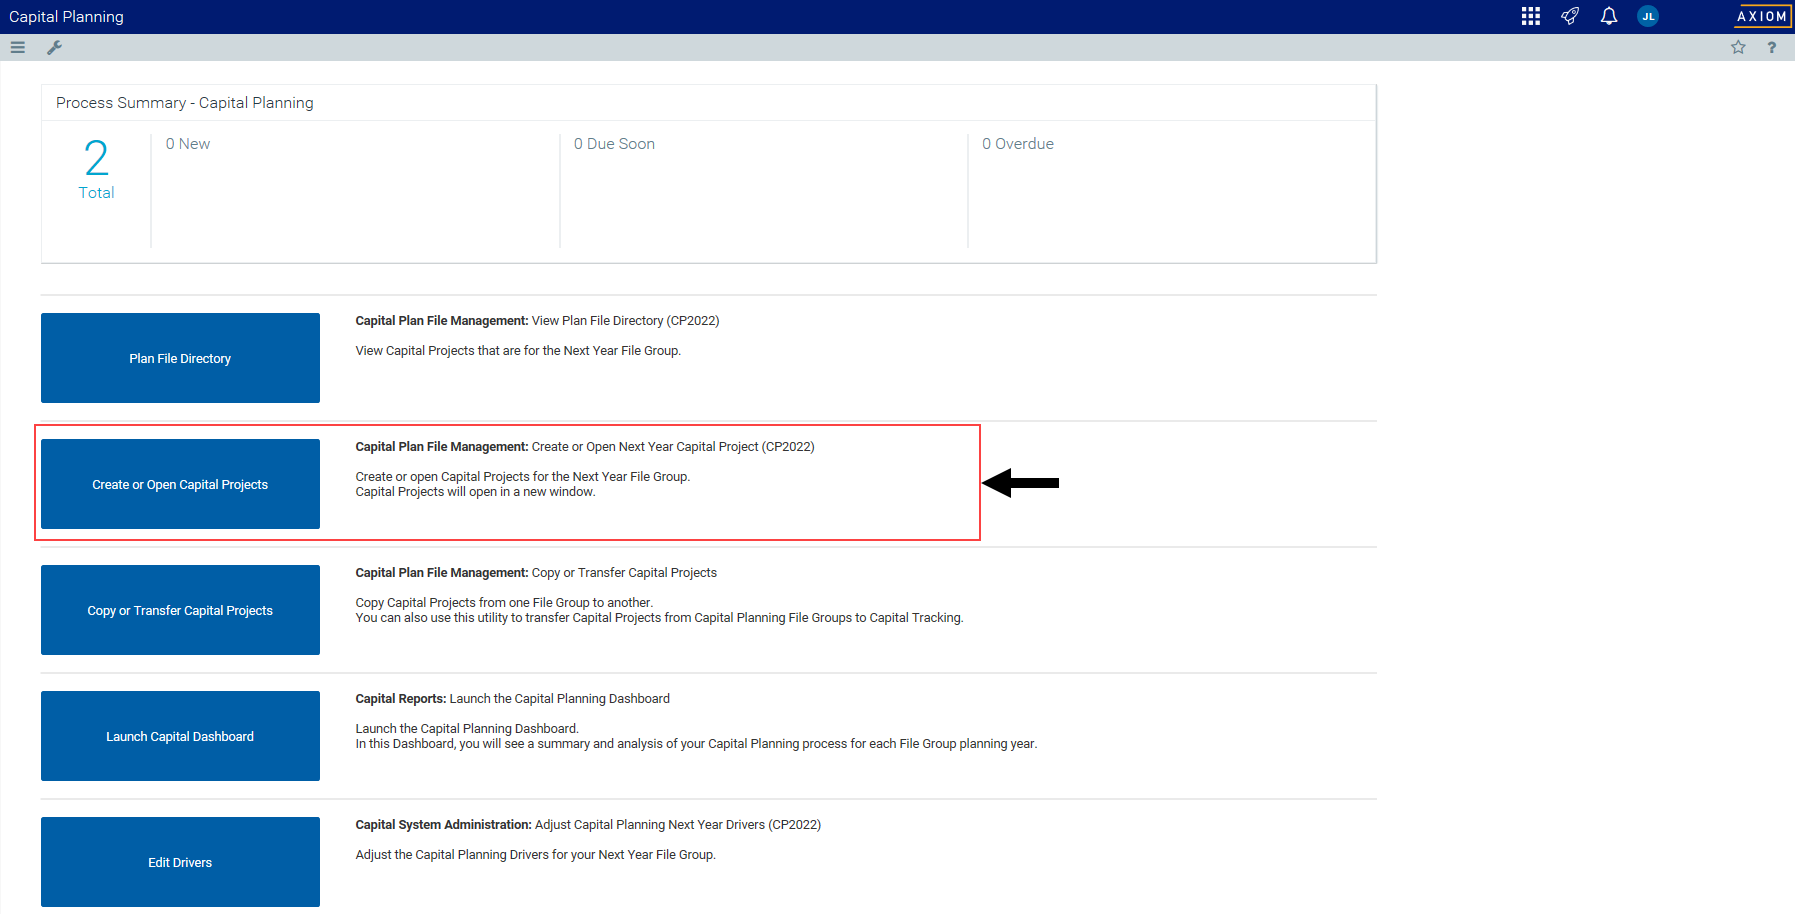1795x914 pixels.
Task: Click the Capital Planning page title
Action: click(66, 17)
